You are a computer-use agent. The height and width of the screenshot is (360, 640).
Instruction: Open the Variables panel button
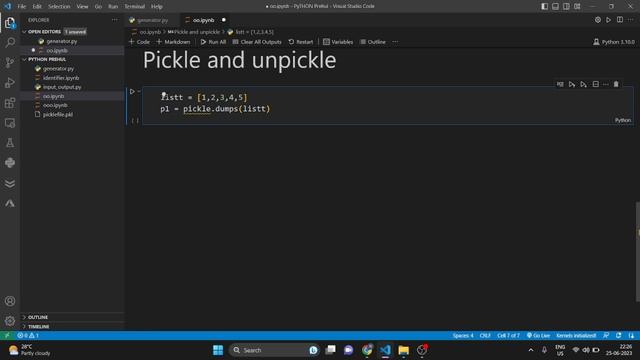[338, 42]
